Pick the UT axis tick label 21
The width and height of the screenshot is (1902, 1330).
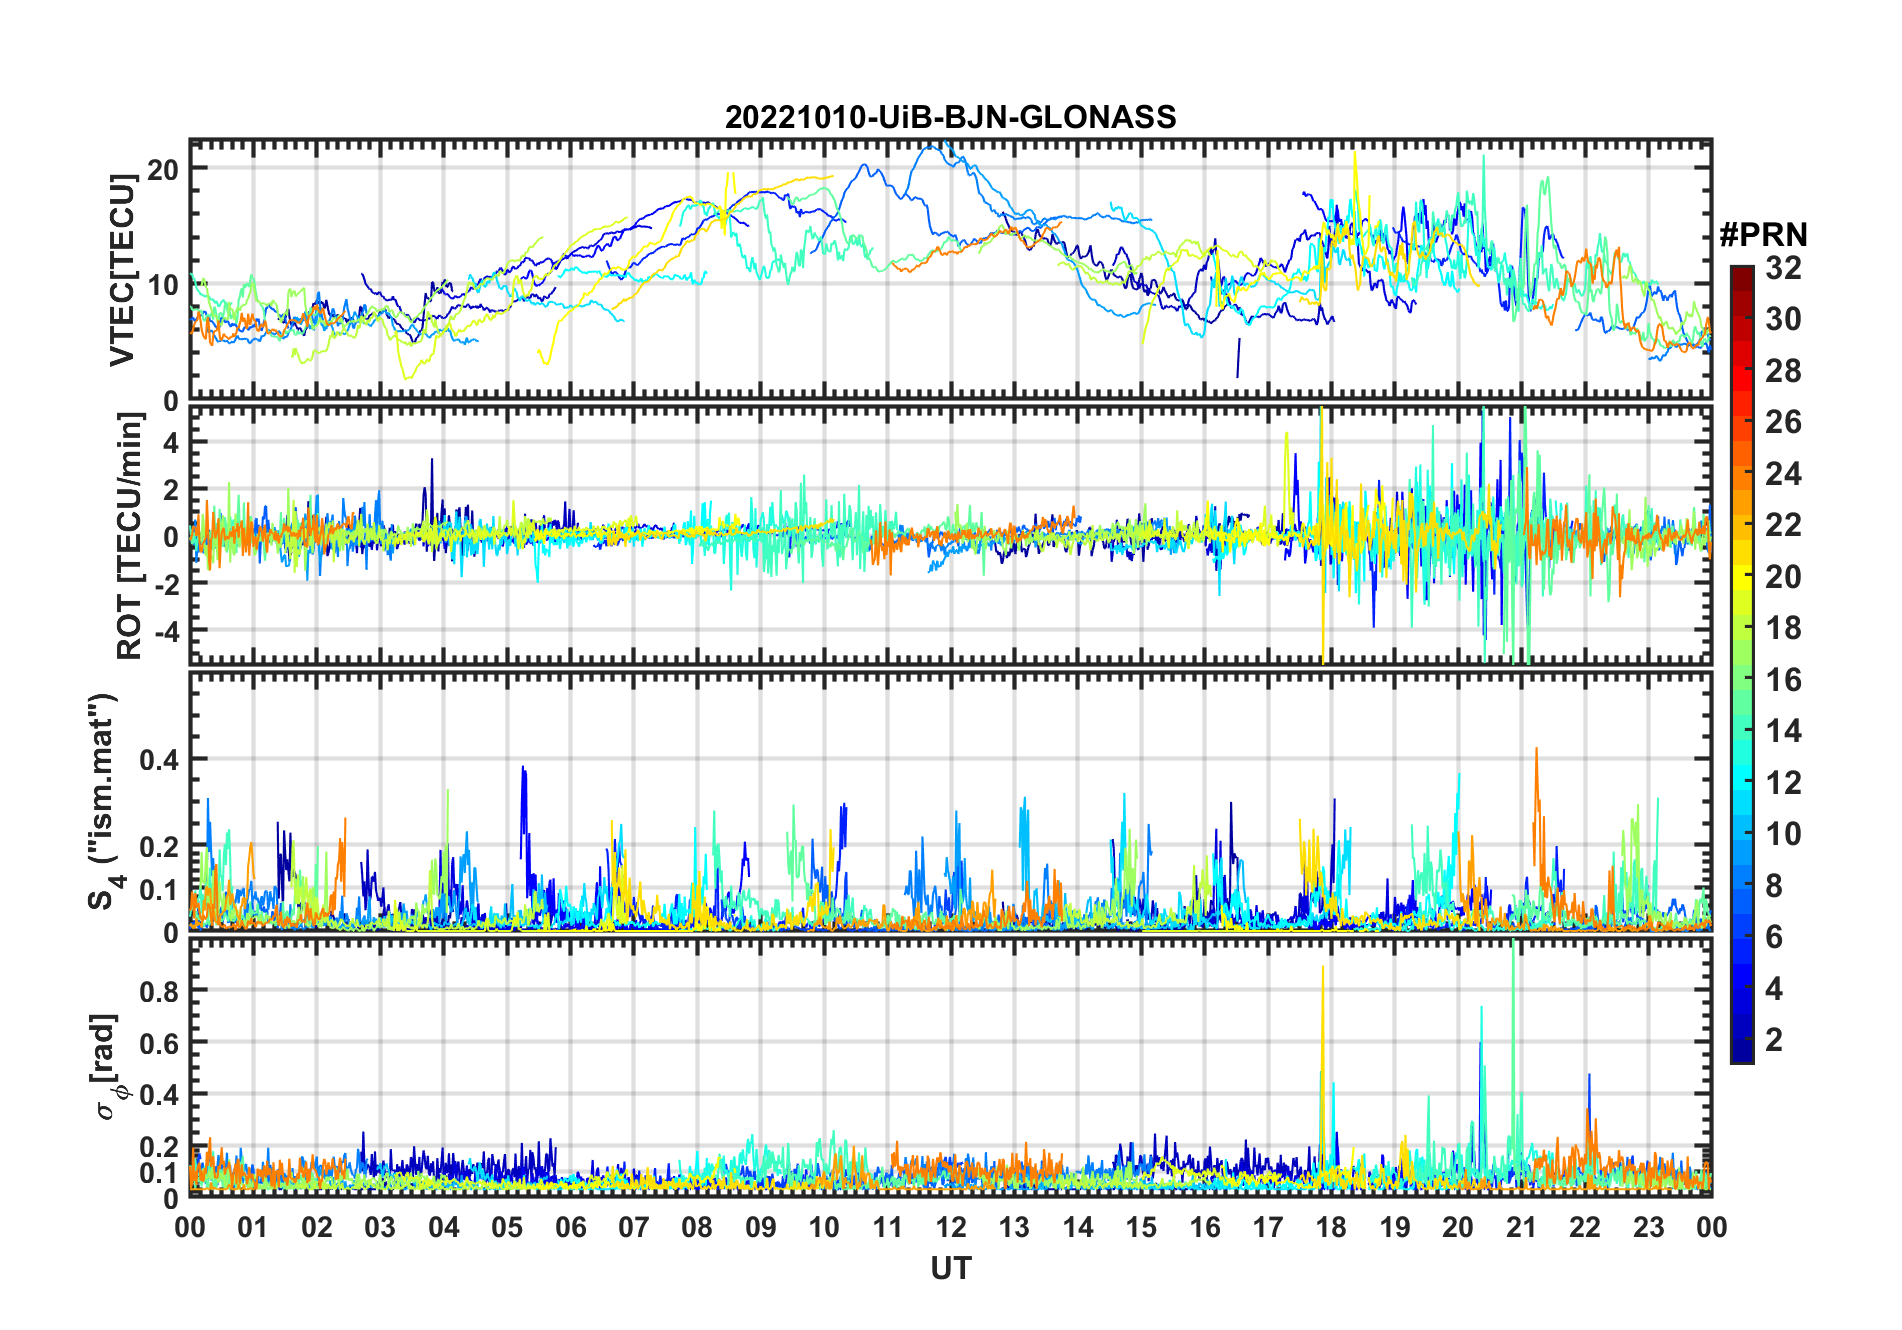(x=1522, y=1228)
